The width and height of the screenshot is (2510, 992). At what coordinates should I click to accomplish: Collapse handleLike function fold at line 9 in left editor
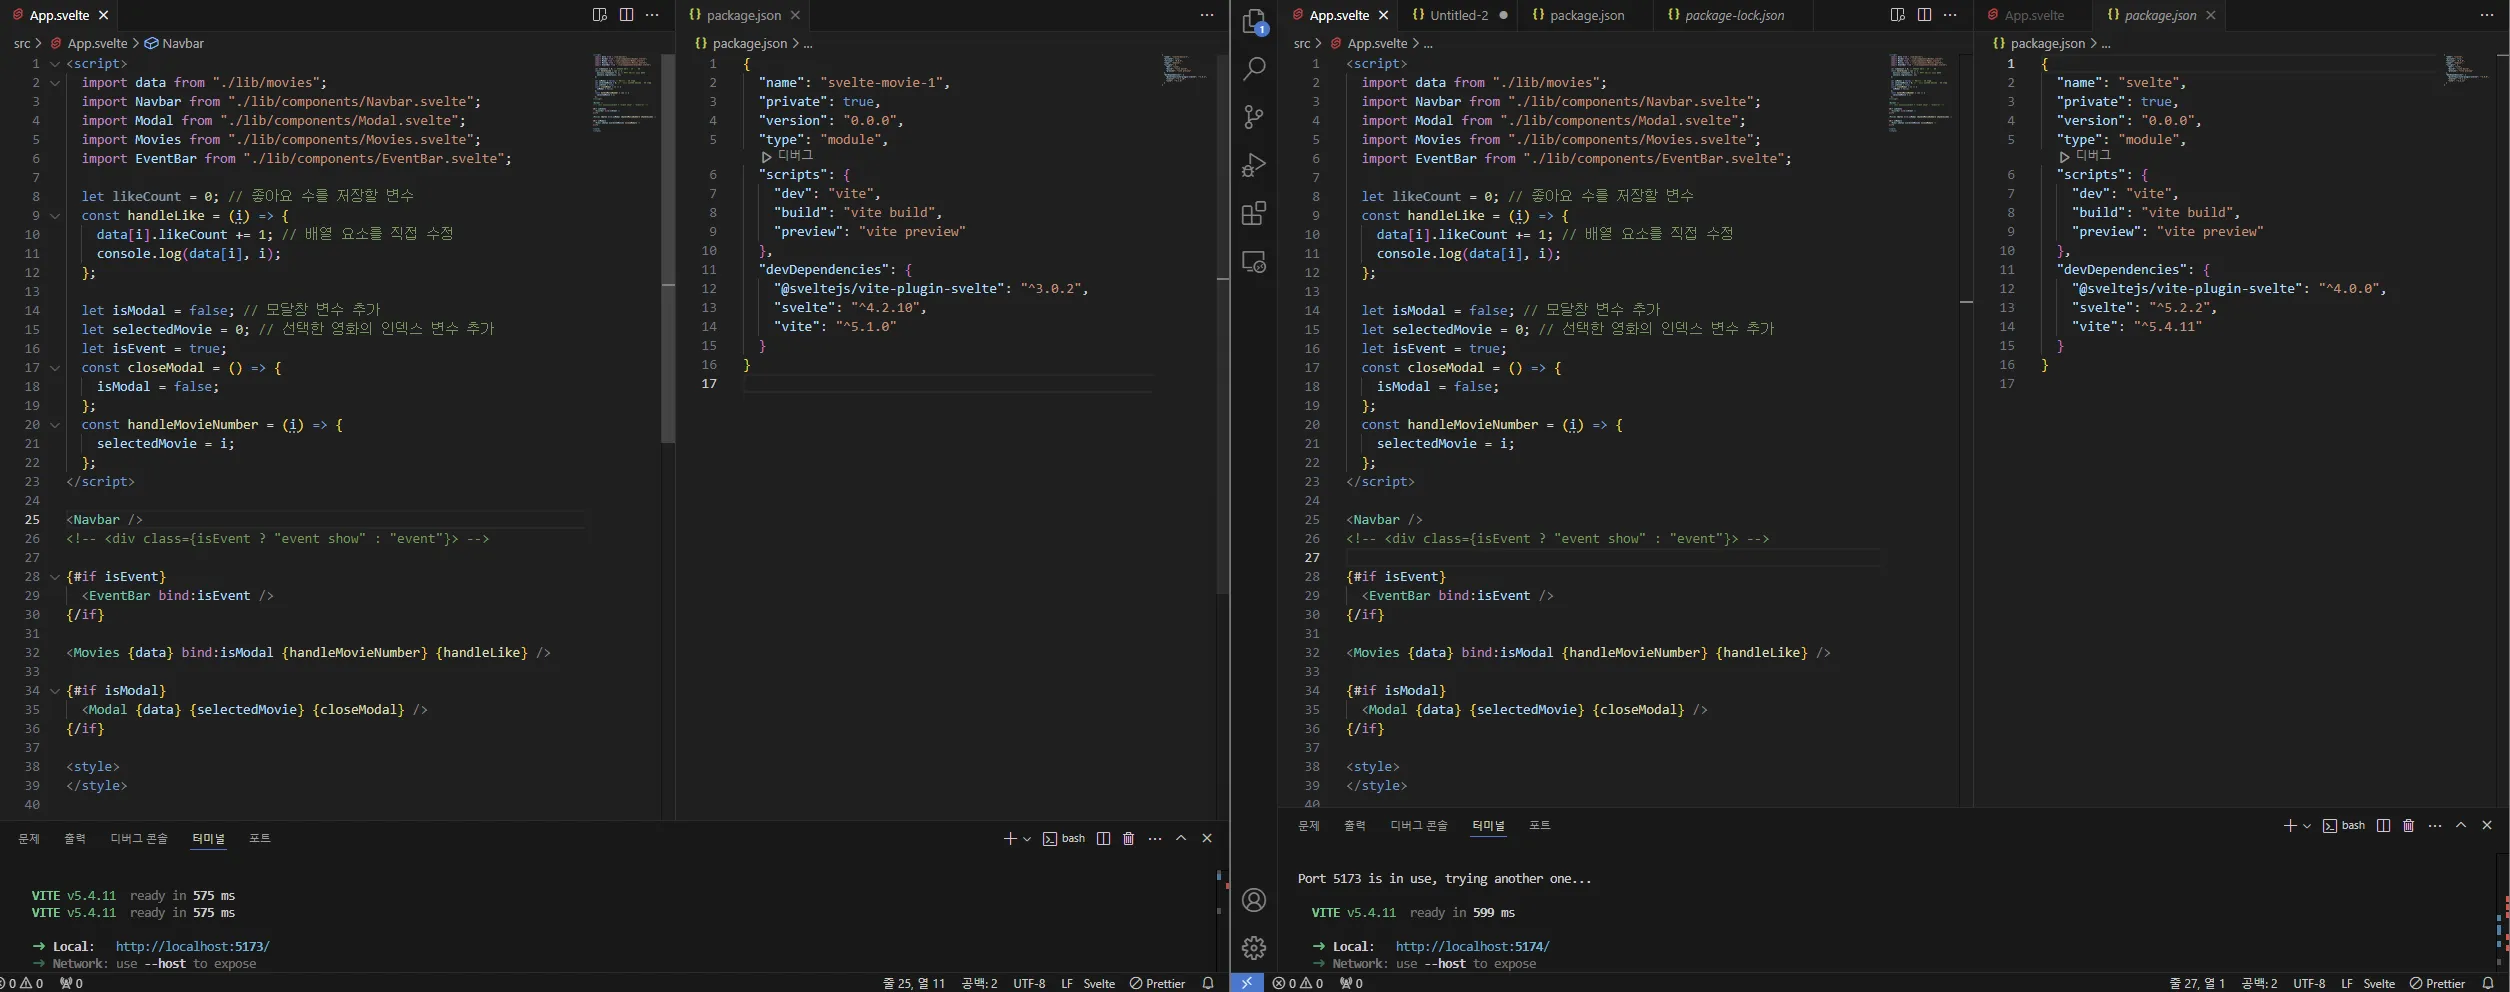pyautogui.click(x=55, y=216)
